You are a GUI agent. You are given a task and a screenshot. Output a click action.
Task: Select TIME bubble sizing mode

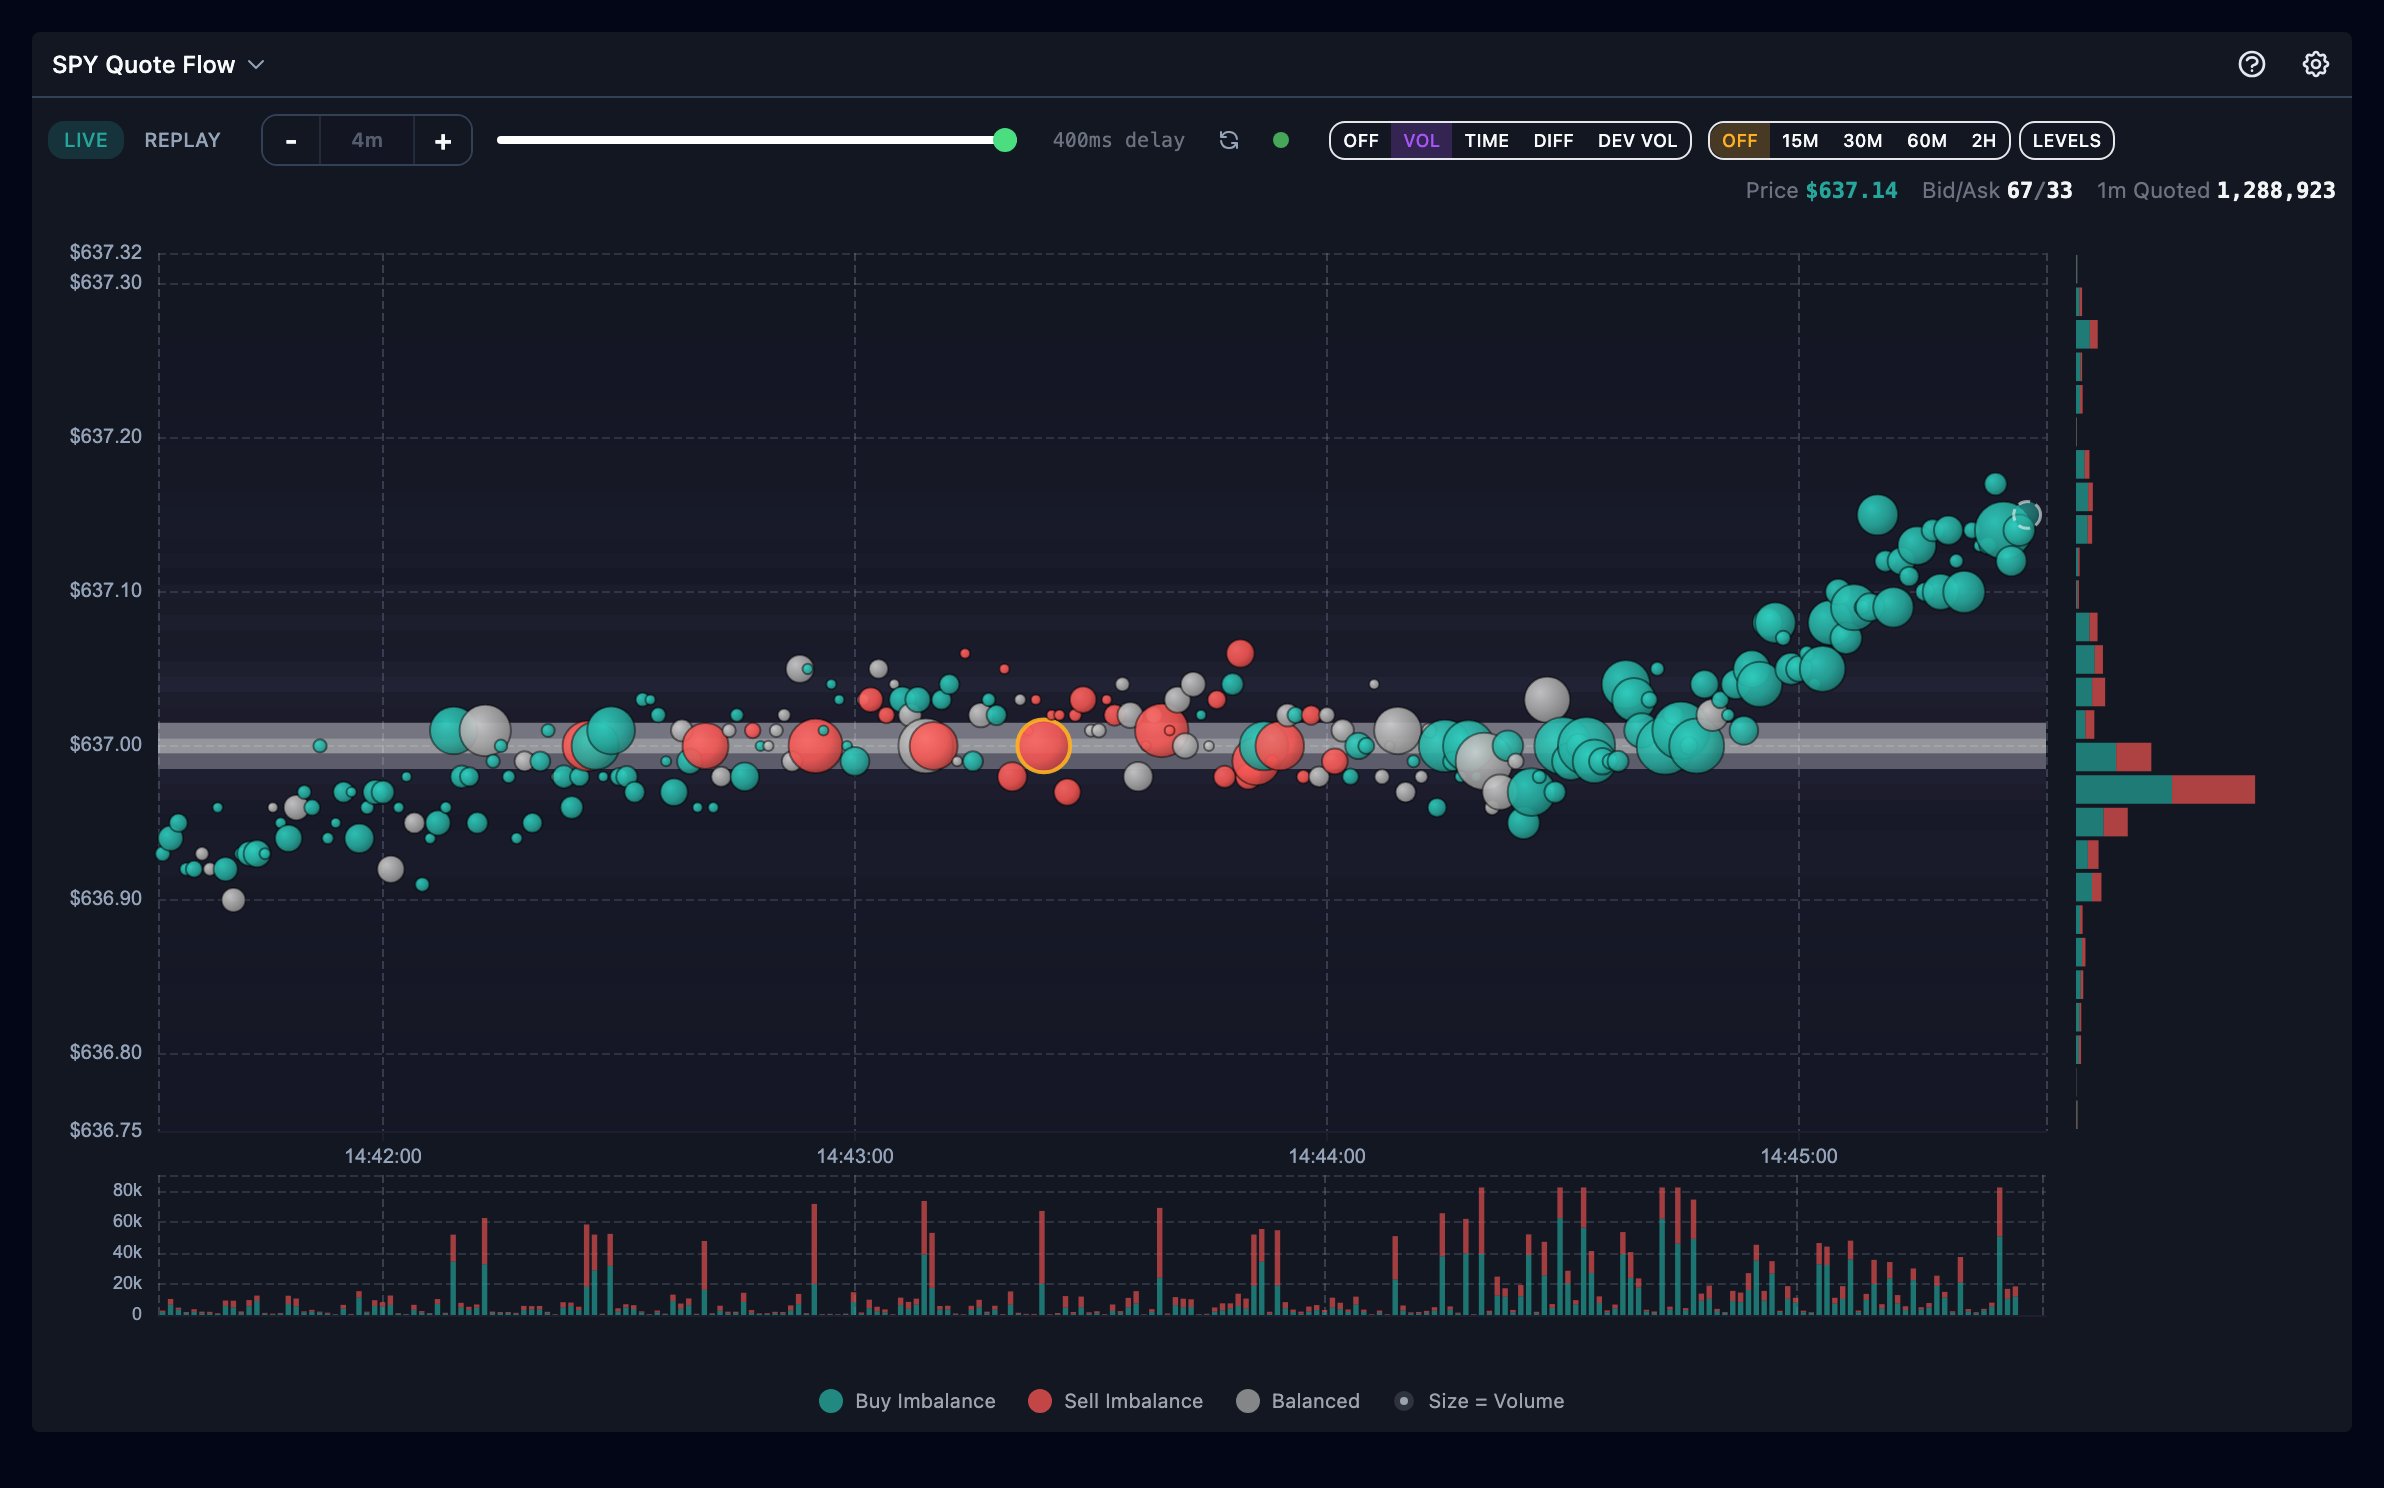(x=1486, y=141)
